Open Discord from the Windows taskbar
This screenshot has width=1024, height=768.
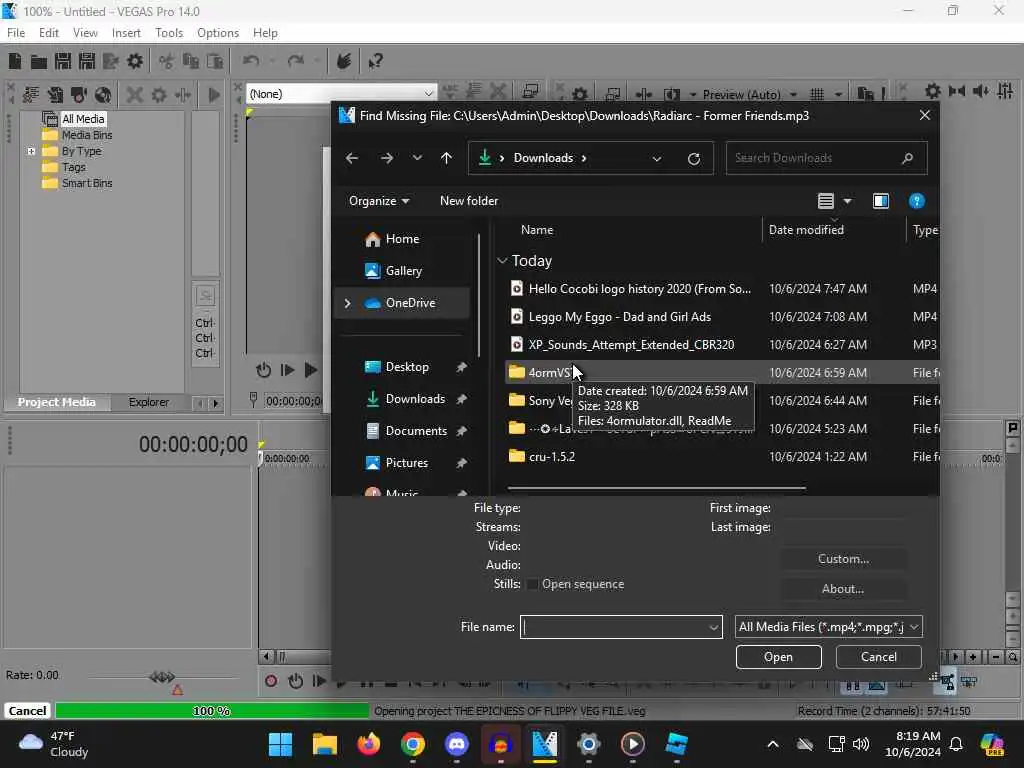pos(456,744)
